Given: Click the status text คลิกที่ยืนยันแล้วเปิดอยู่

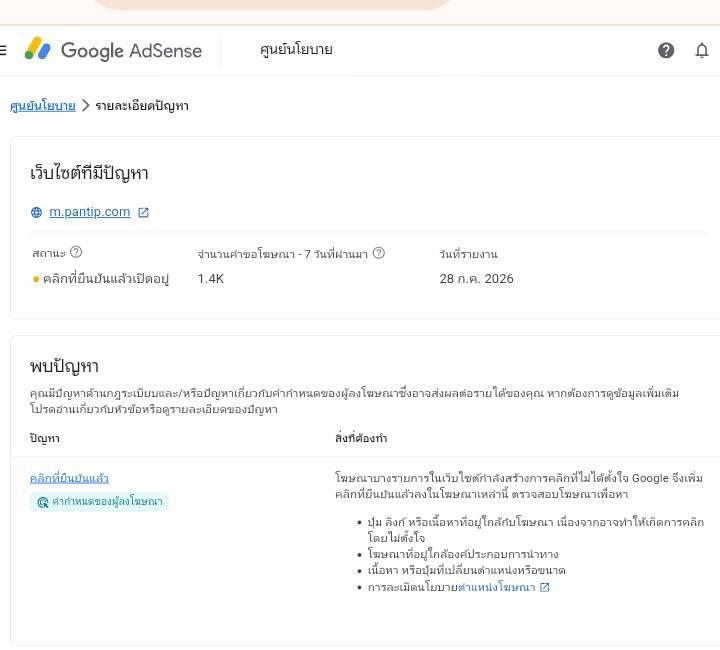Looking at the screenshot, I should [106, 279].
